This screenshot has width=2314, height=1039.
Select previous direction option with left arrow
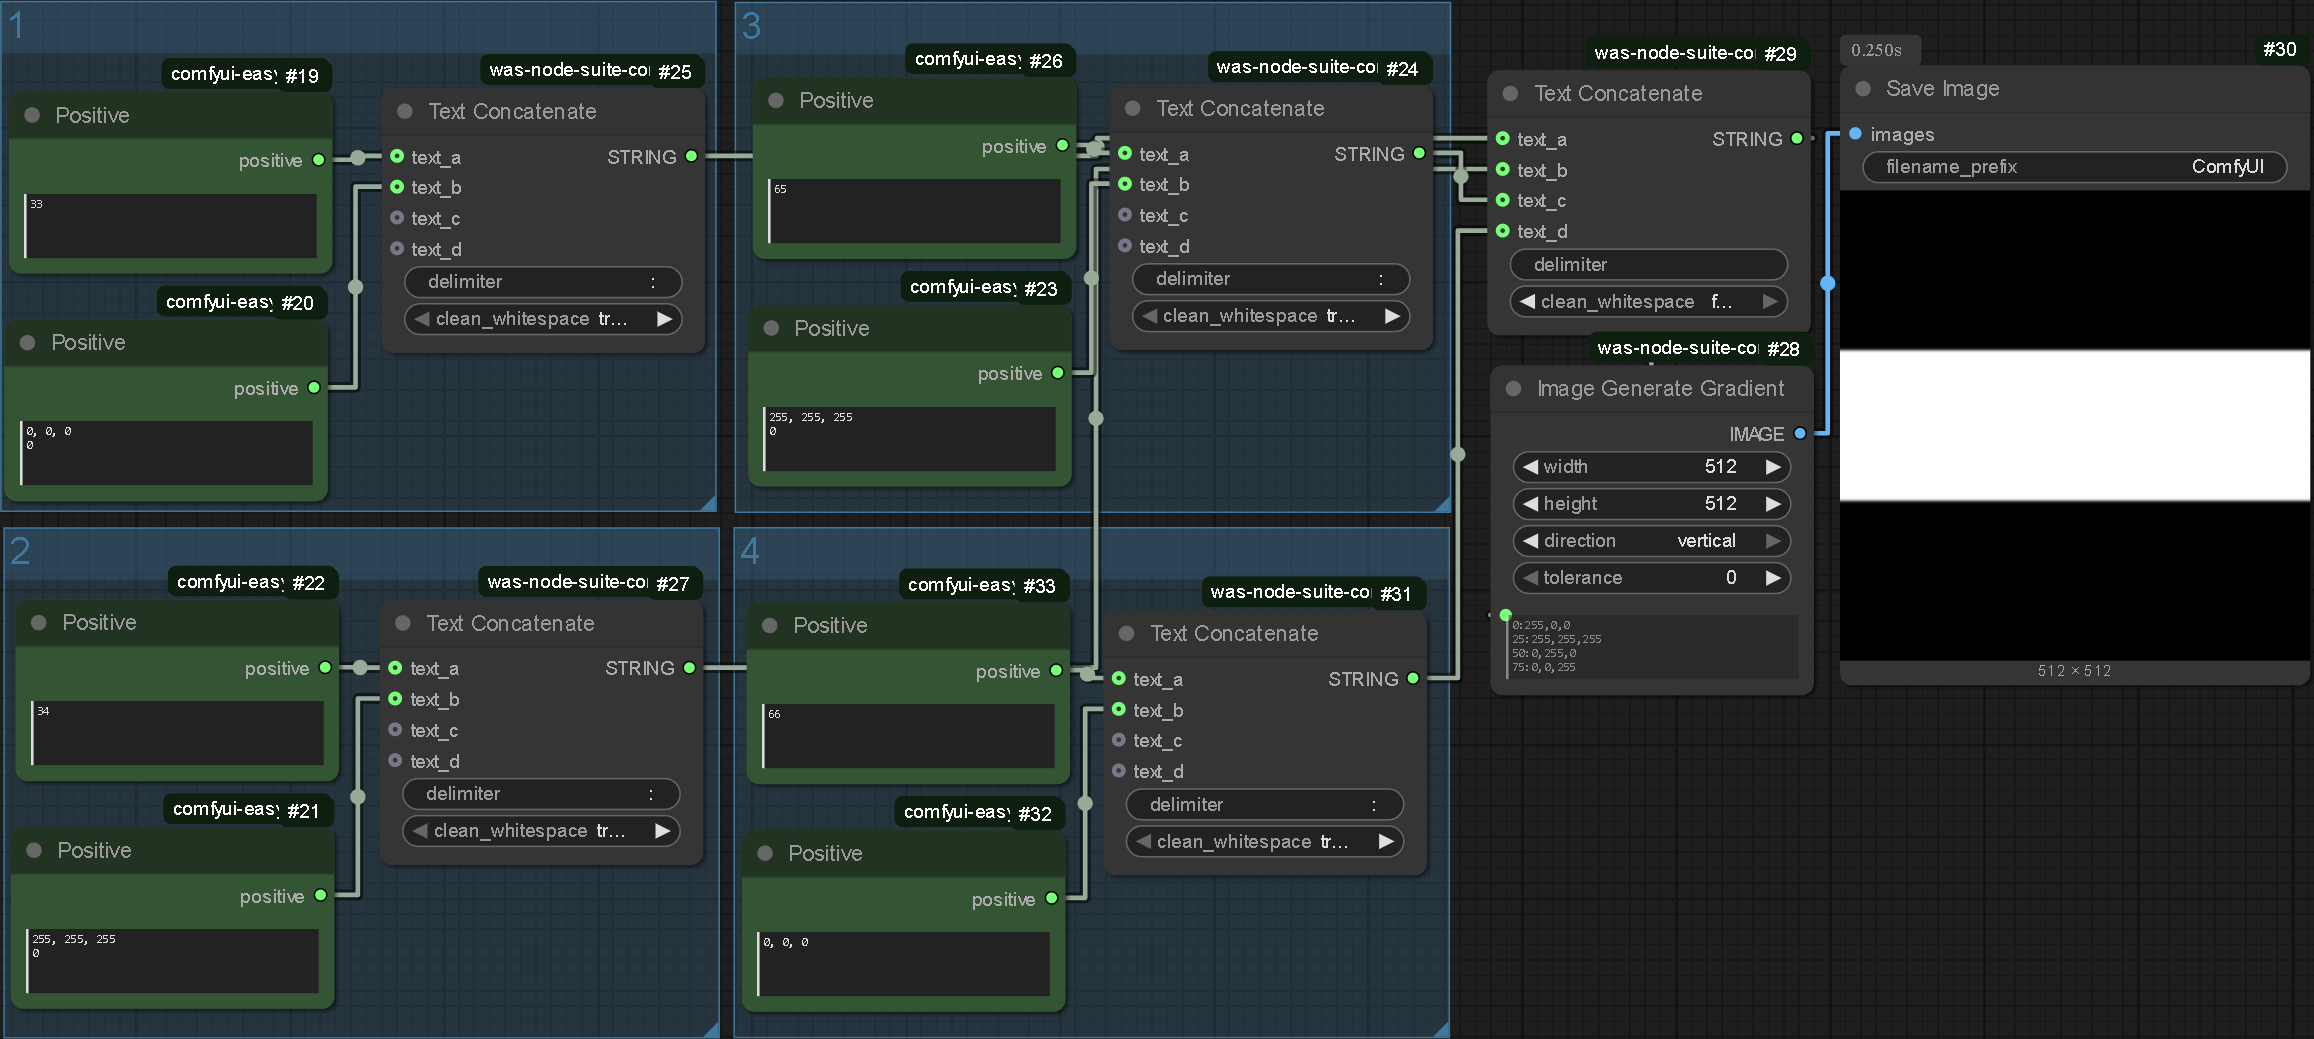1530,541
